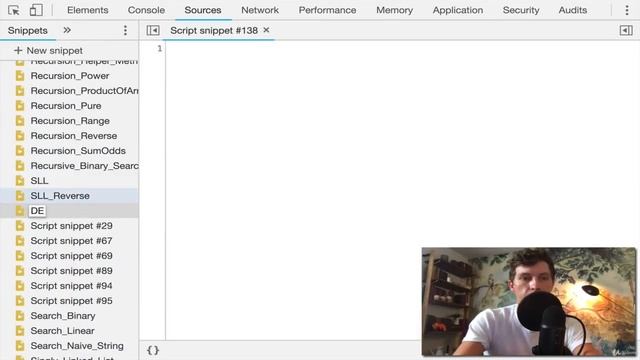Open the Elements tab
This screenshot has height=360, width=640.
[88, 10]
